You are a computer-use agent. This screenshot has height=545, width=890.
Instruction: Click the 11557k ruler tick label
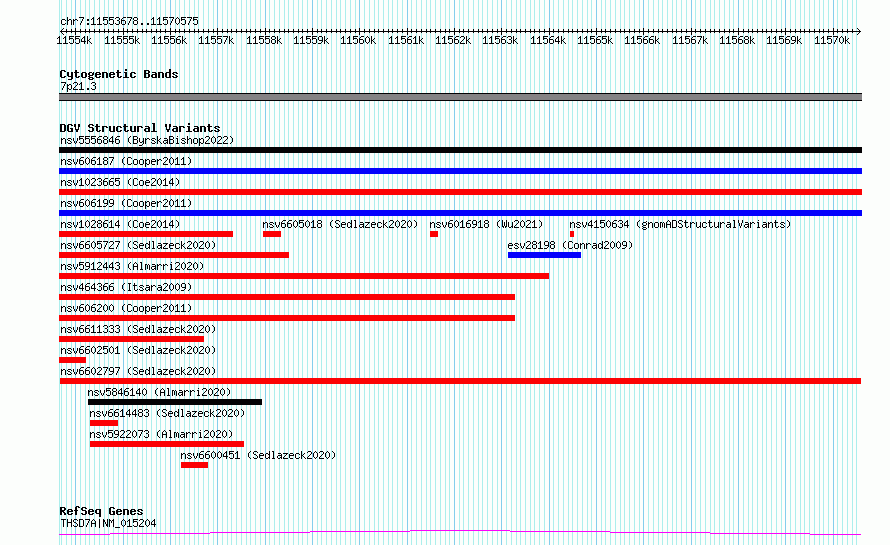216,40
